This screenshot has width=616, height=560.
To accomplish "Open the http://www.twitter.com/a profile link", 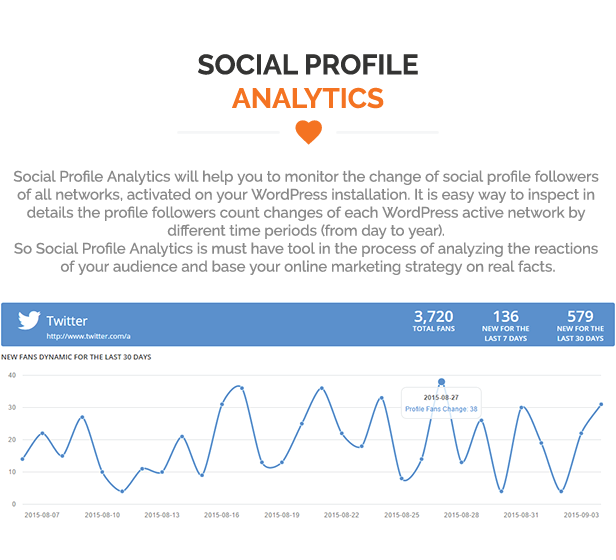I will [x=88, y=336].
